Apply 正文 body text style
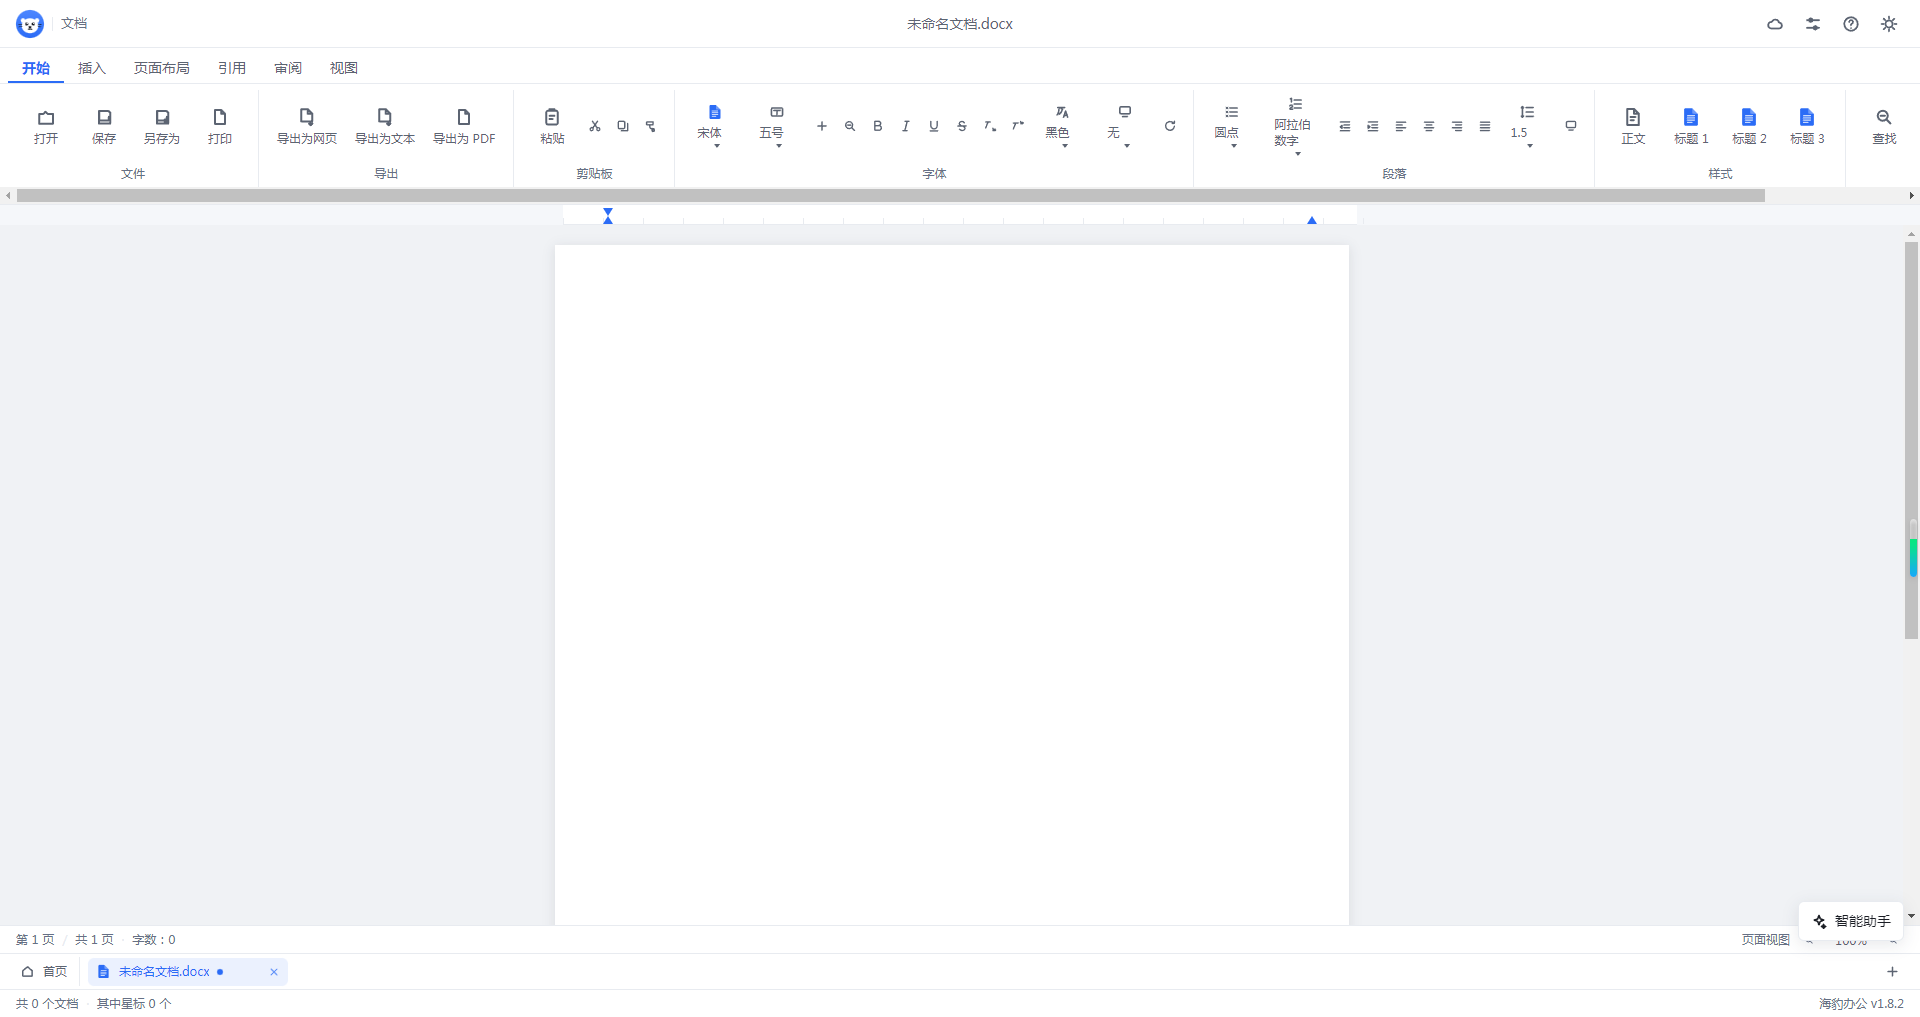This screenshot has width=1920, height=1017. point(1633,127)
